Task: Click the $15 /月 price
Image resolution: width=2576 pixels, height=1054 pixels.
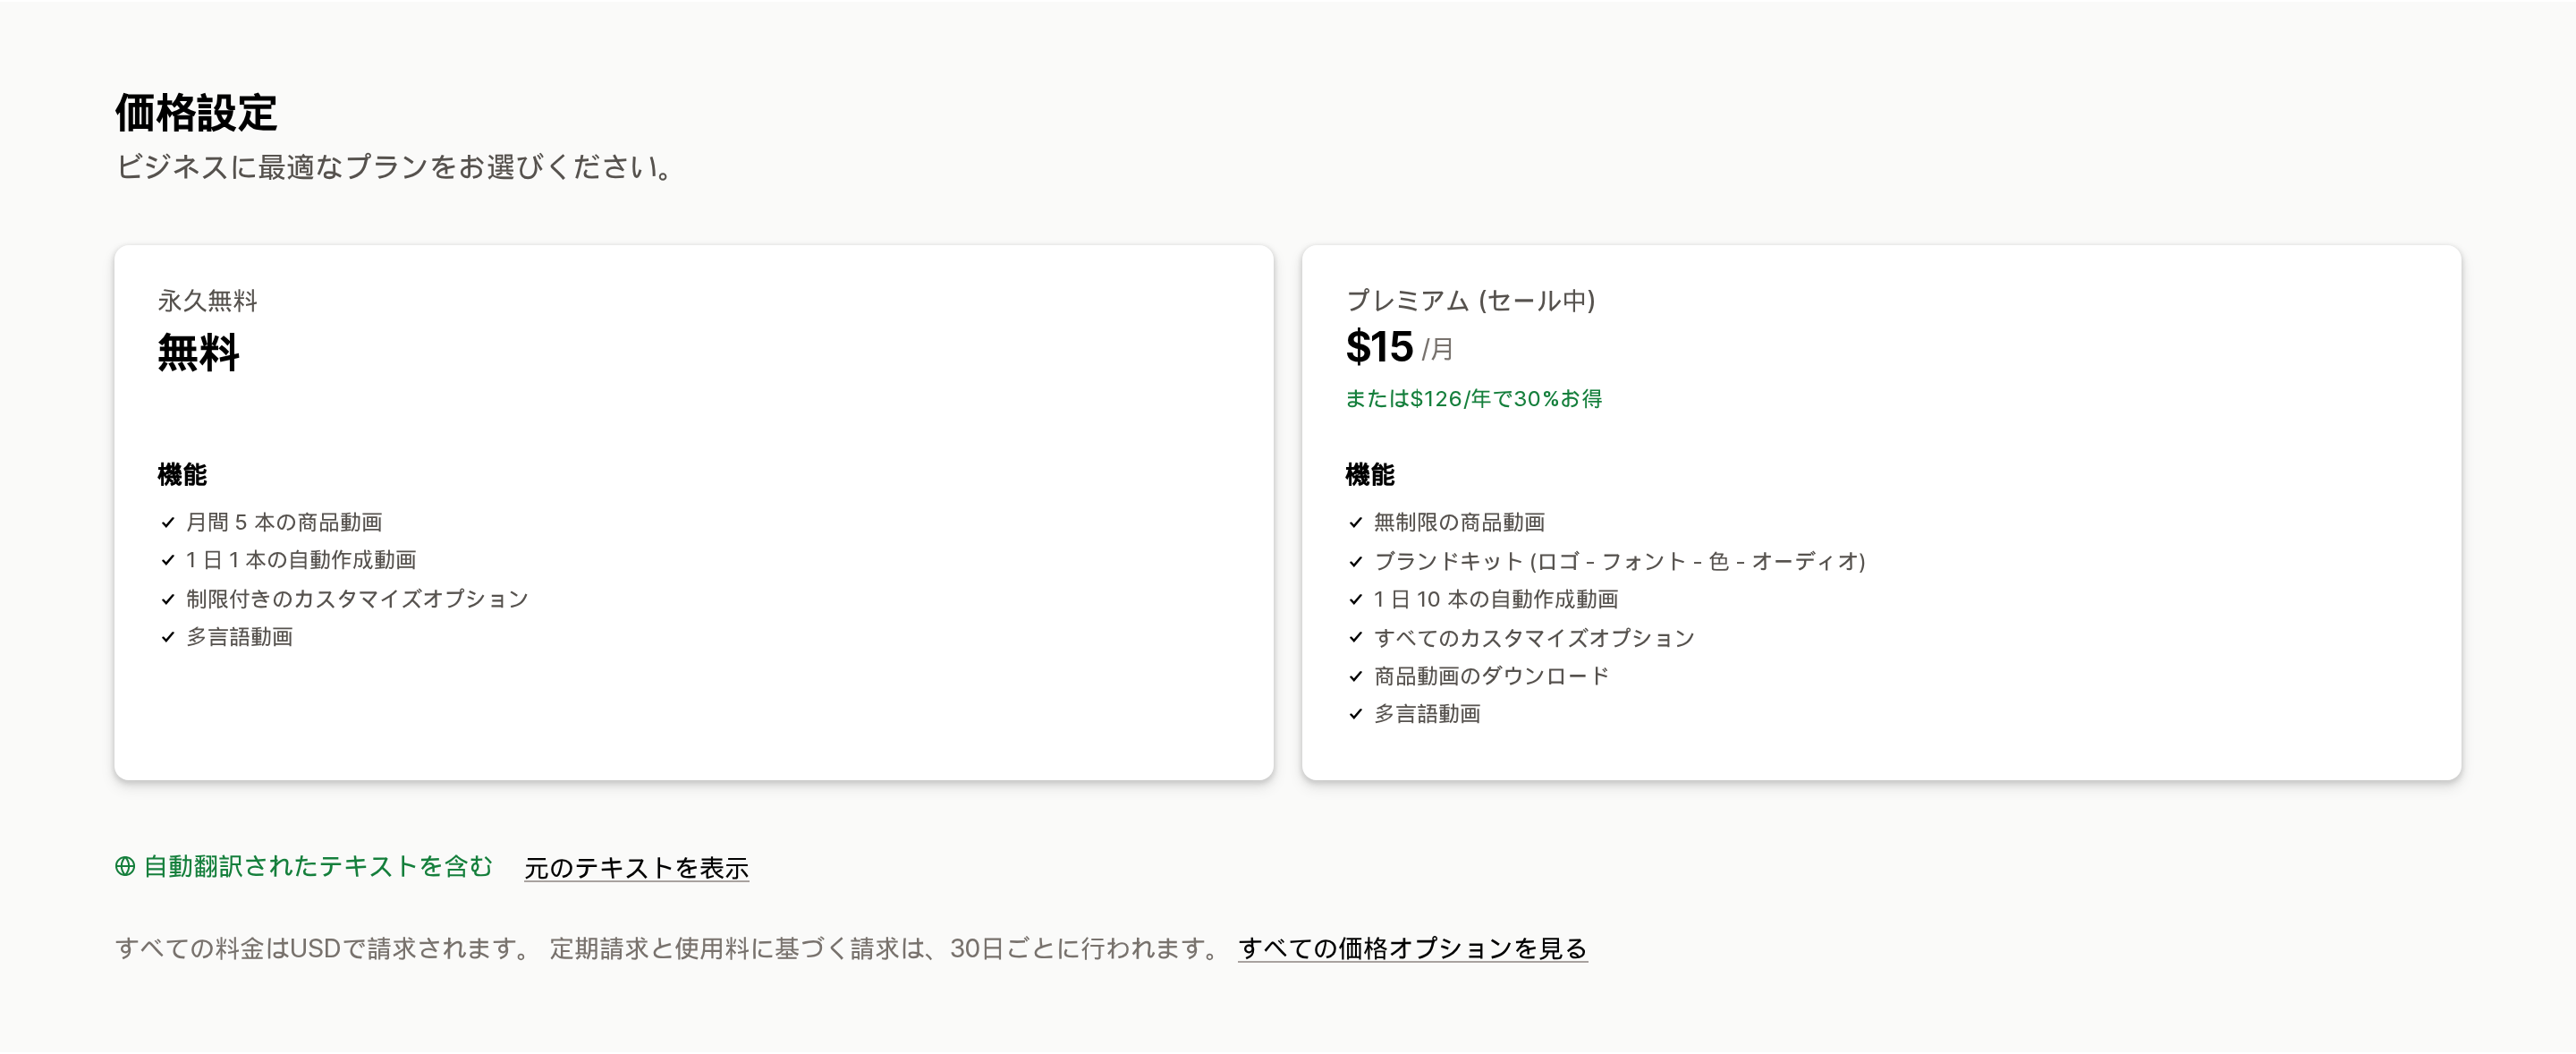Action: tap(1399, 347)
